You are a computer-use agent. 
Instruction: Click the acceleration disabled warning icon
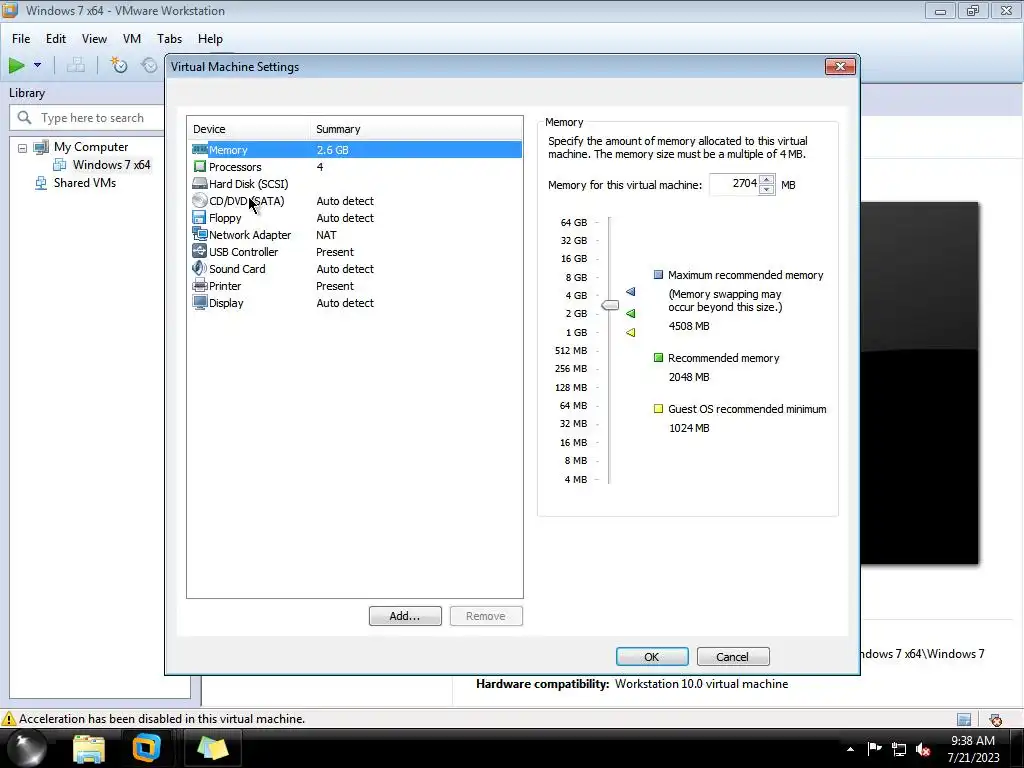pos(8,719)
